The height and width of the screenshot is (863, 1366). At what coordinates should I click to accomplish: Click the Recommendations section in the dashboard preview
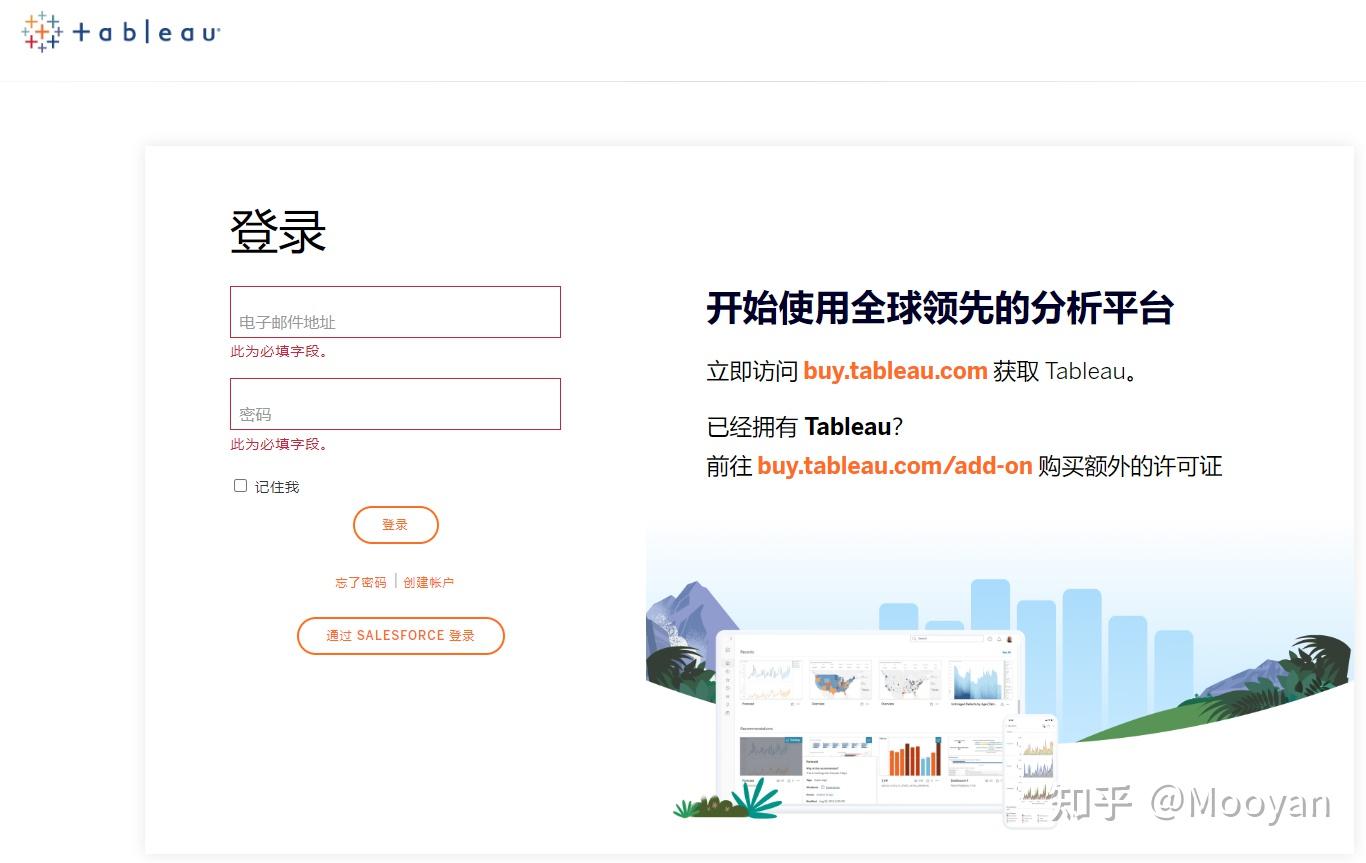click(756, 728)
